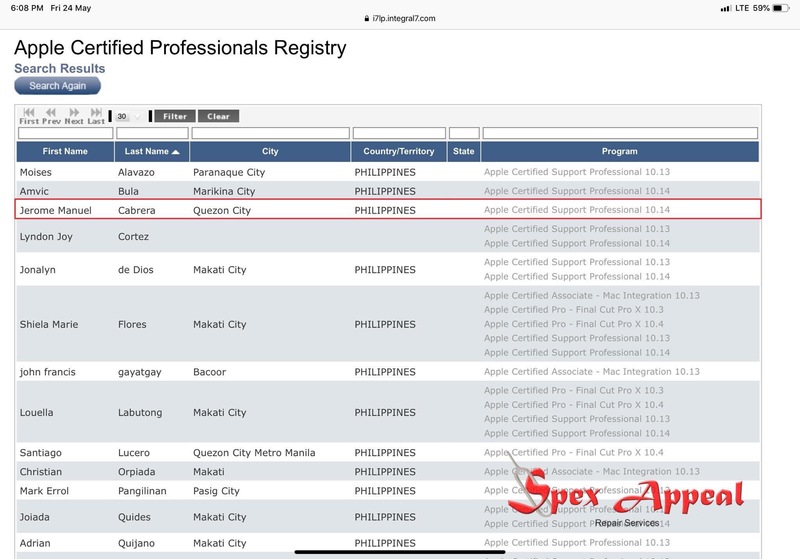Click the Clear button
Viewport: 800px width, 559px height.
[x=218, y=116]
